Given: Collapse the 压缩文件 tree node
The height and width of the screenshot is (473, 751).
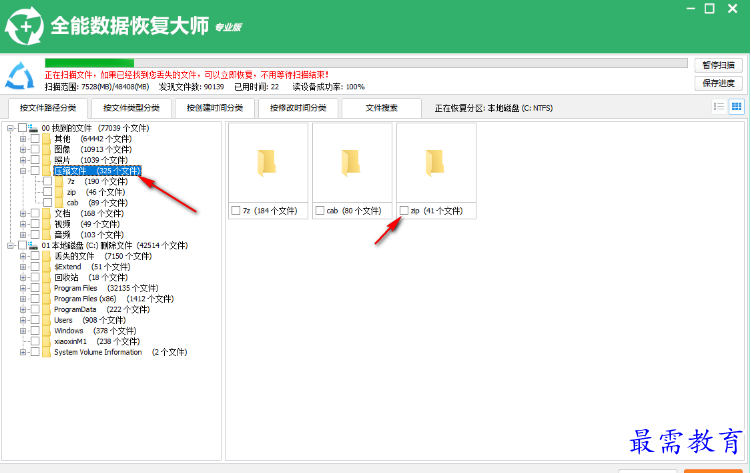Looking at the screenshot, I should pyautogui.click(x=23, y=171).
